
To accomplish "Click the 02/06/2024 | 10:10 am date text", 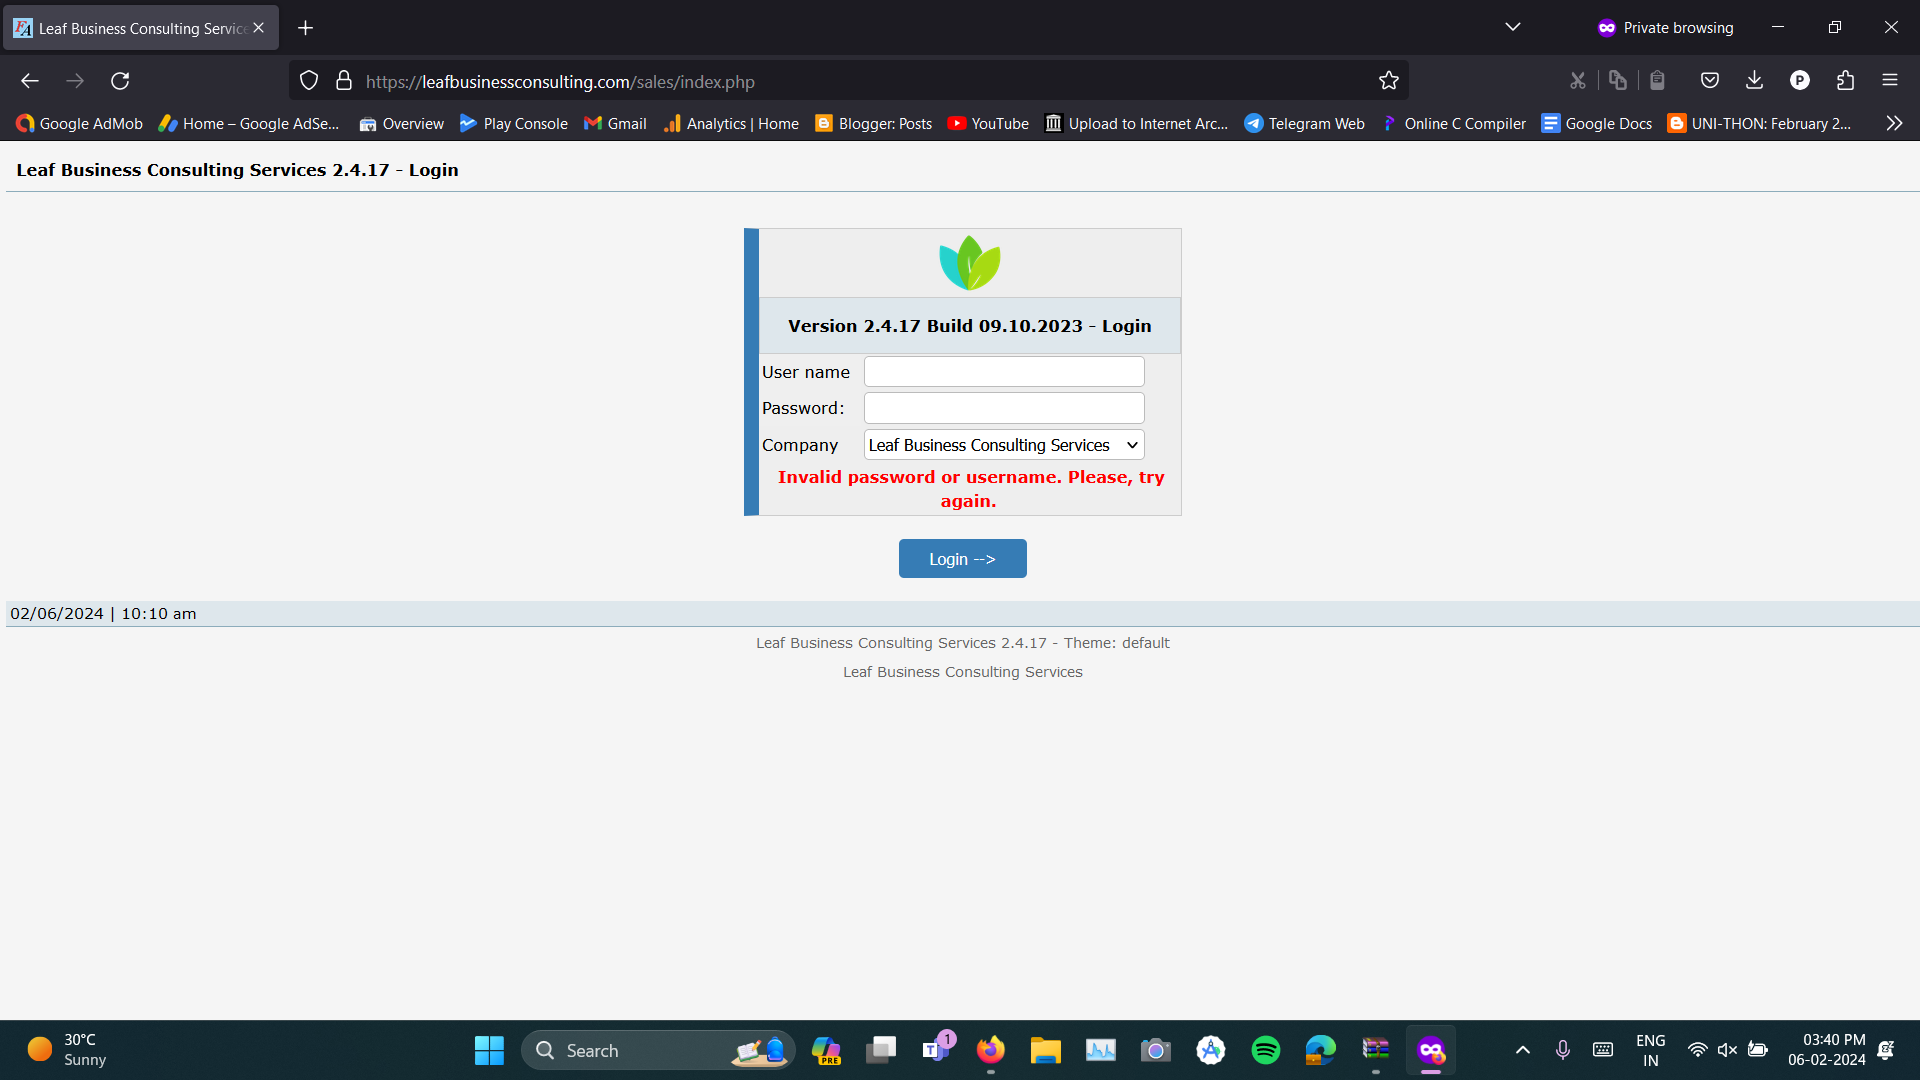I will (103, 614).
